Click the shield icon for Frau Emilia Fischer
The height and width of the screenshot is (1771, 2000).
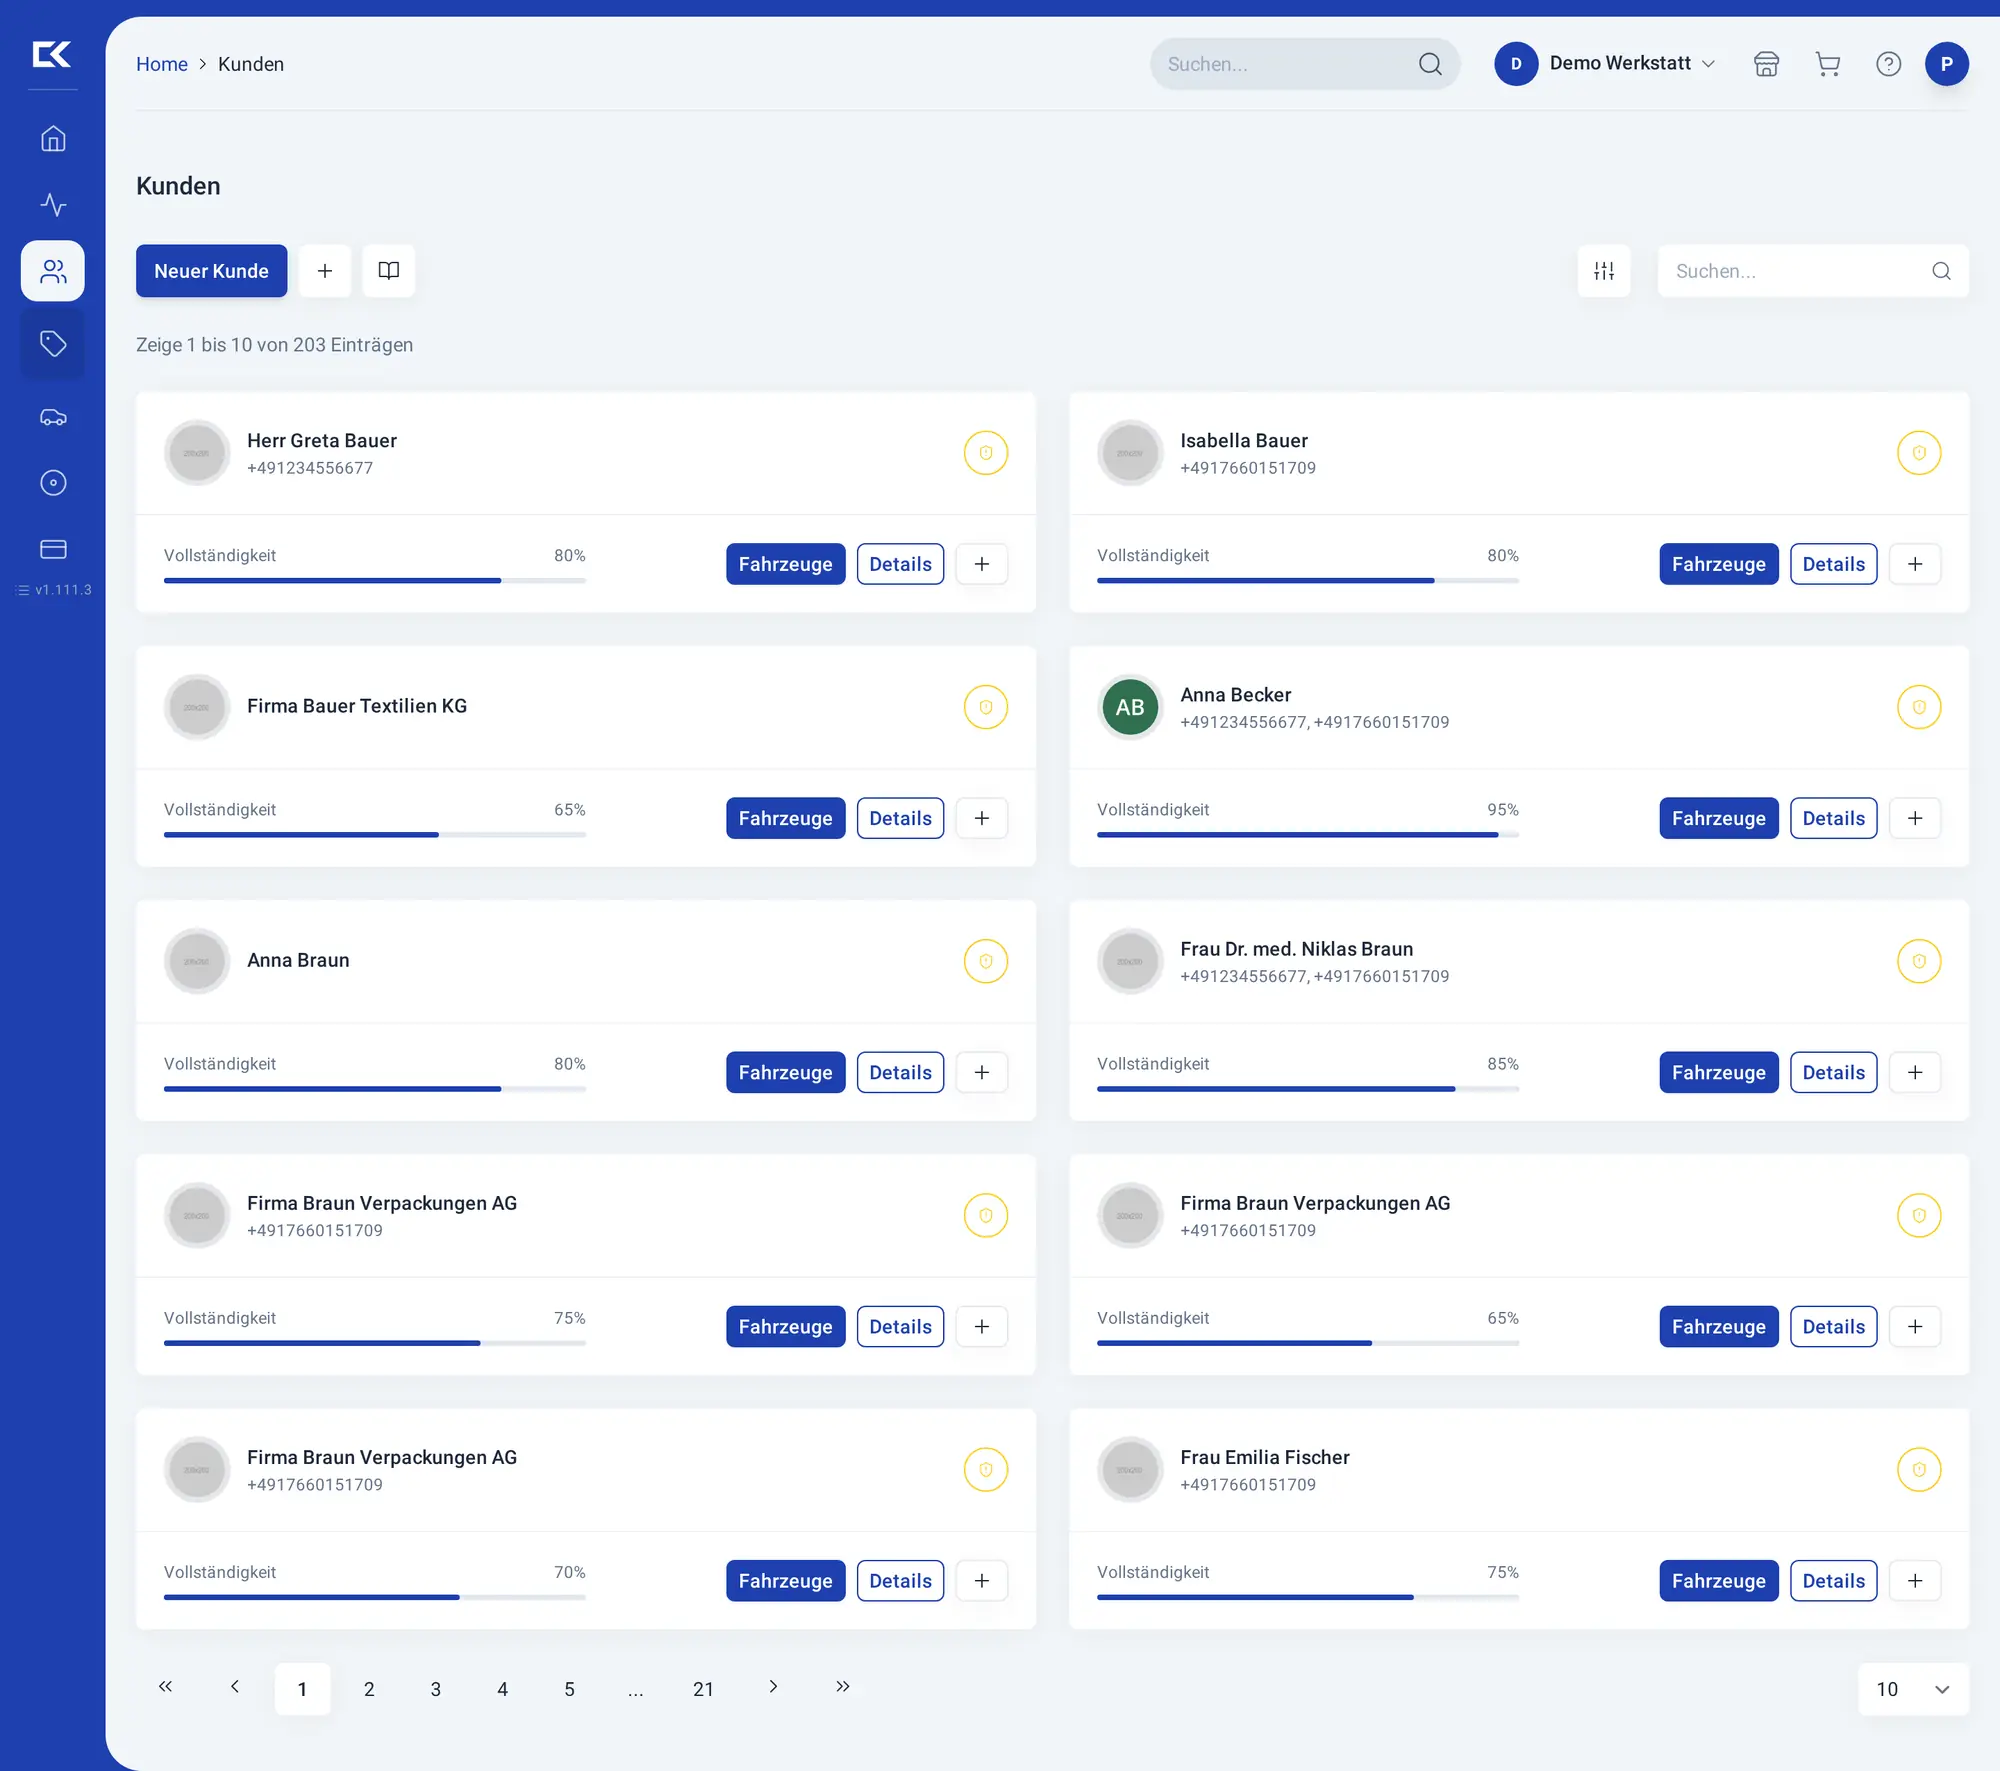[x=1919, y=1470]
